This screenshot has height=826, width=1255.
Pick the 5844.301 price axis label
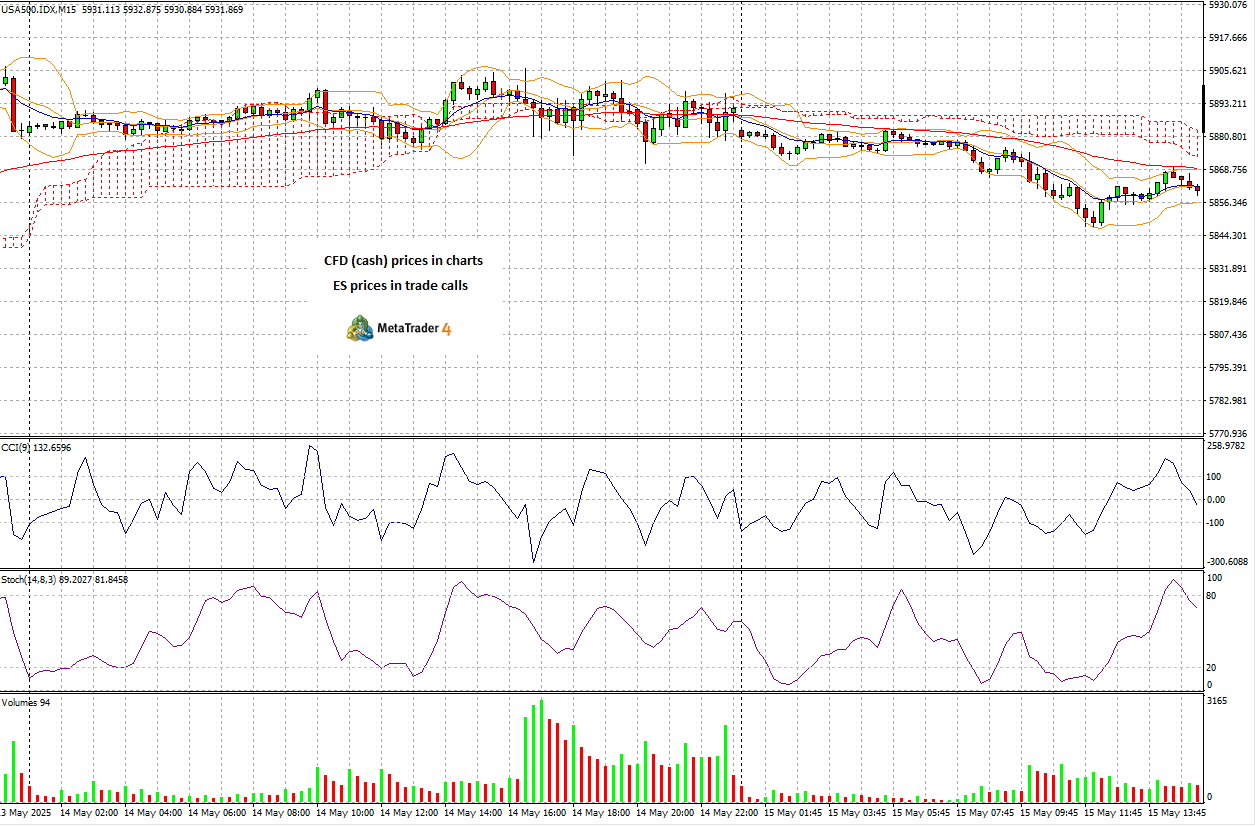point(1226,236)
